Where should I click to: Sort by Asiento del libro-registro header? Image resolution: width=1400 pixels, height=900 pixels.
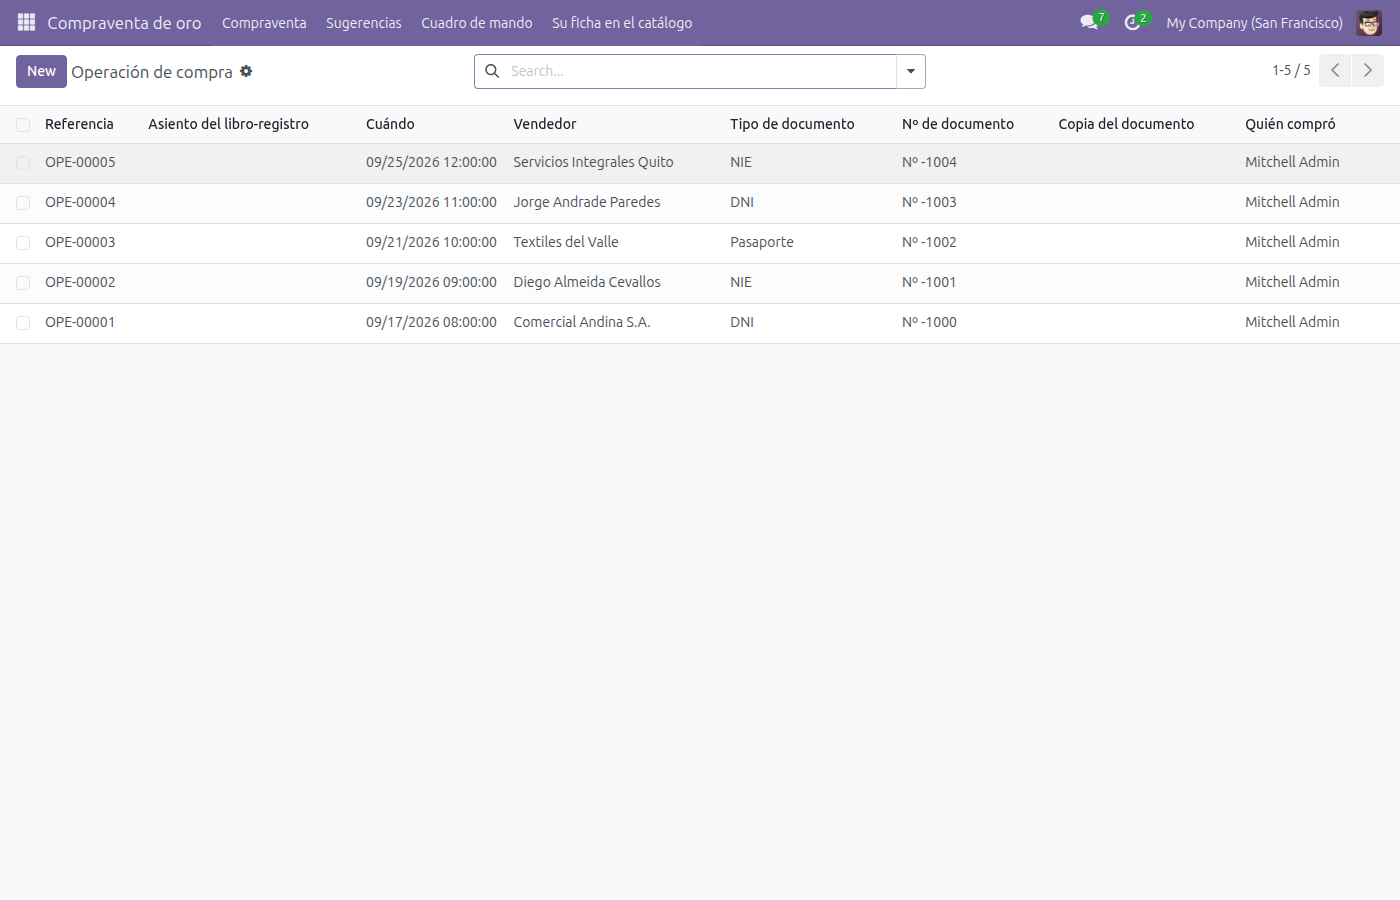tap(228, 124)
